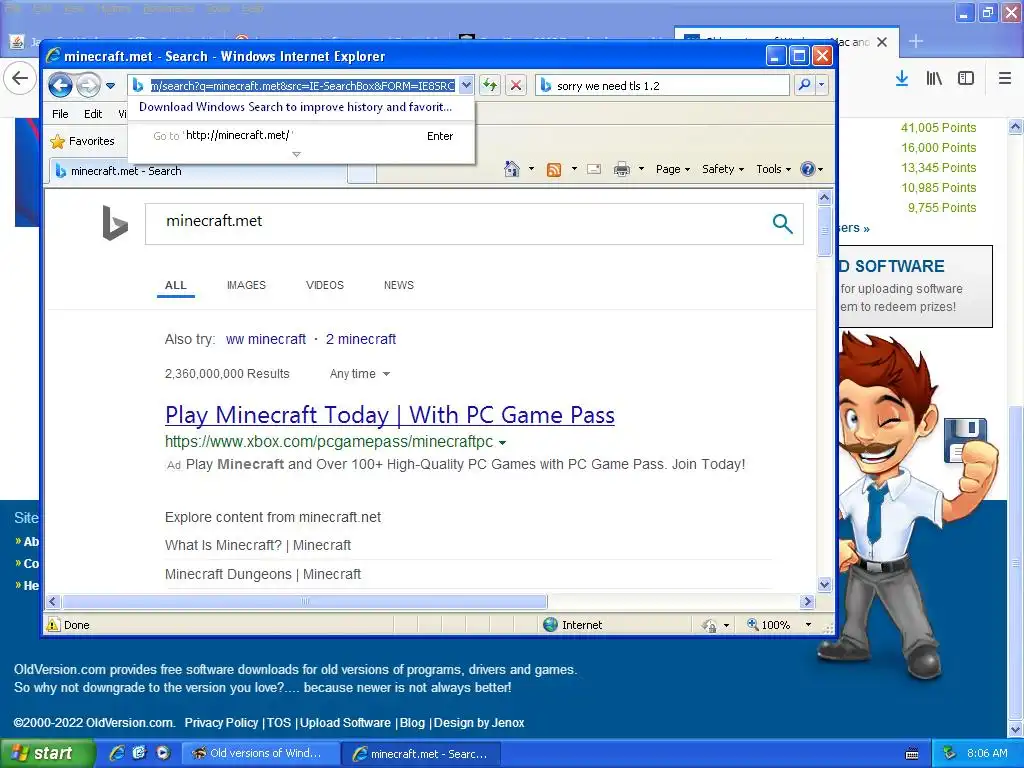Switch to the VIDEOS results tab

pos(325,285)
